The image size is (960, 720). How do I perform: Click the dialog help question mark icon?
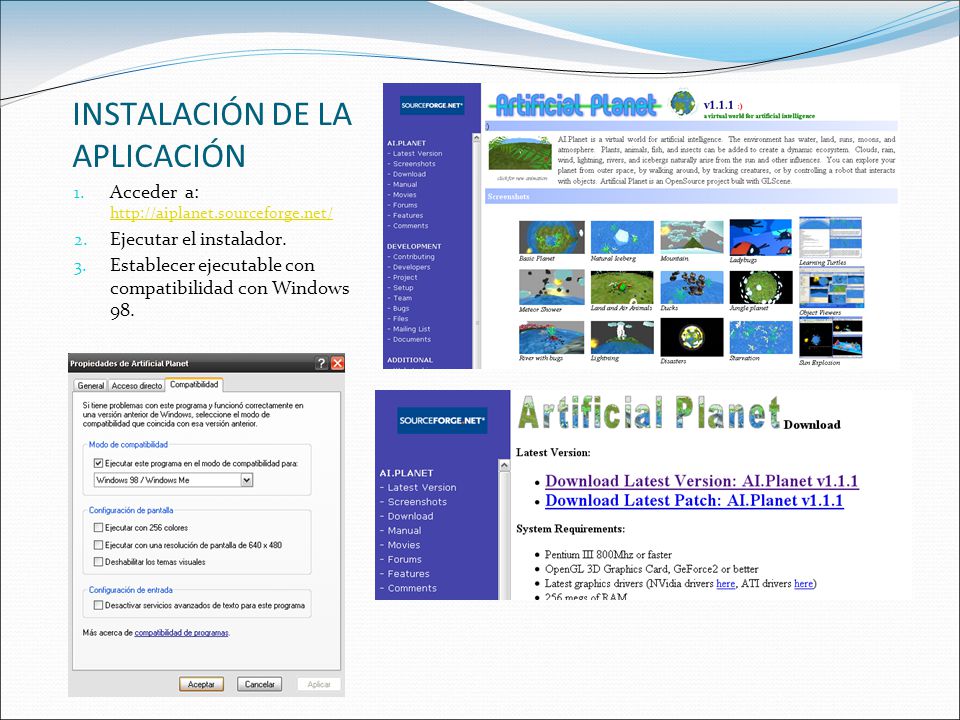pyautogui.click(x=321, y=363)
